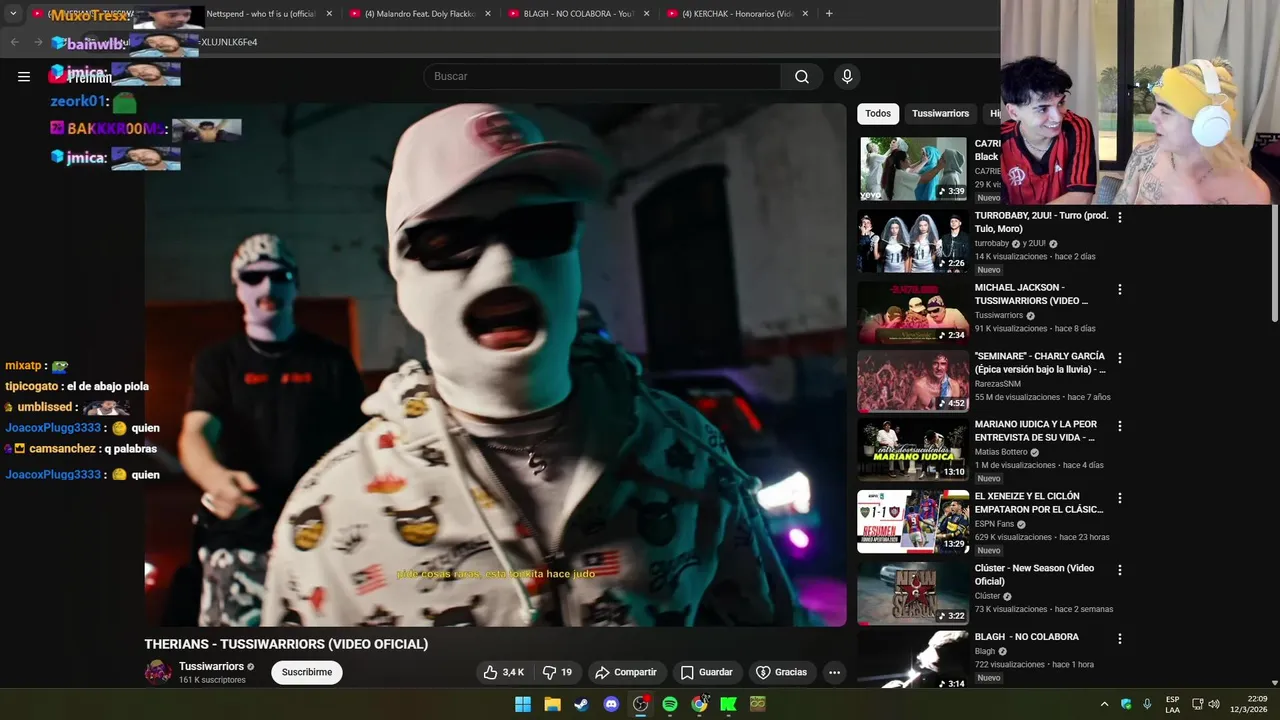This screenshot has height=720, width=1280.
Task: Select the Tussiwarriors filter chip
Action: [940, 114]
